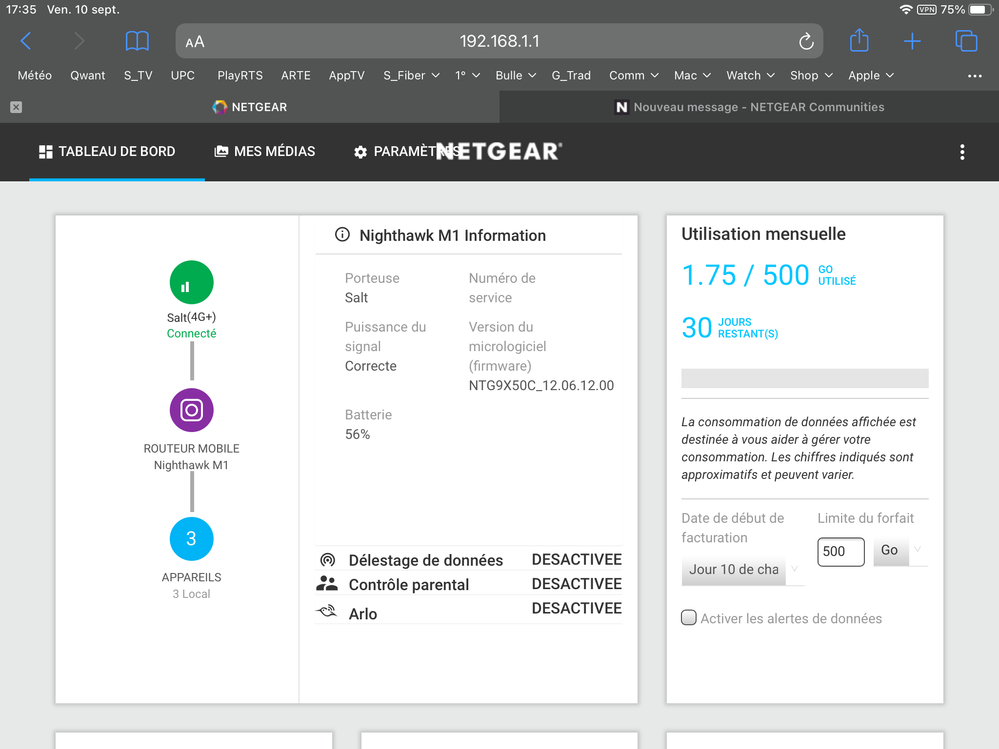Open Safari bookmarks book icon
This screenshot has width=999, height=749.
tap(137, 41)
